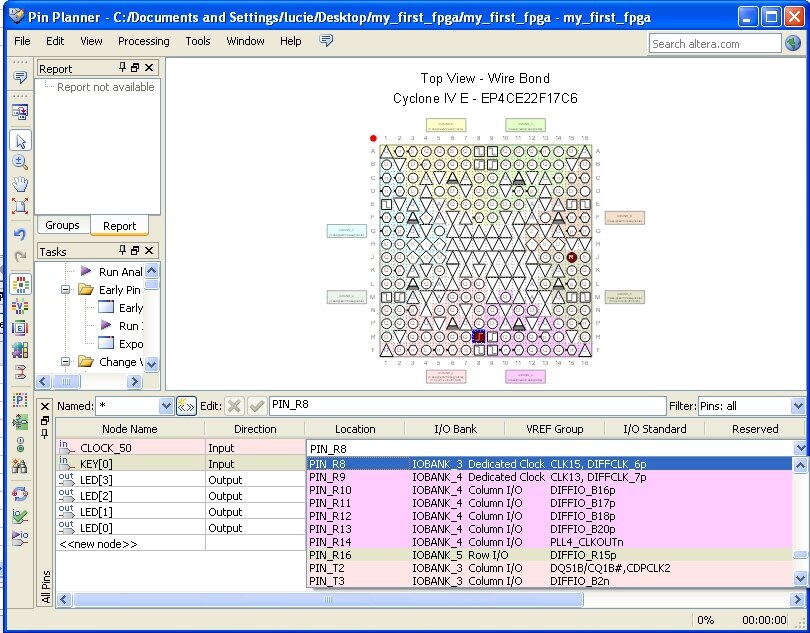810x633 pixels.
Task: Collapse the Early Pin folder in Tasks
Action: [66, 290]
